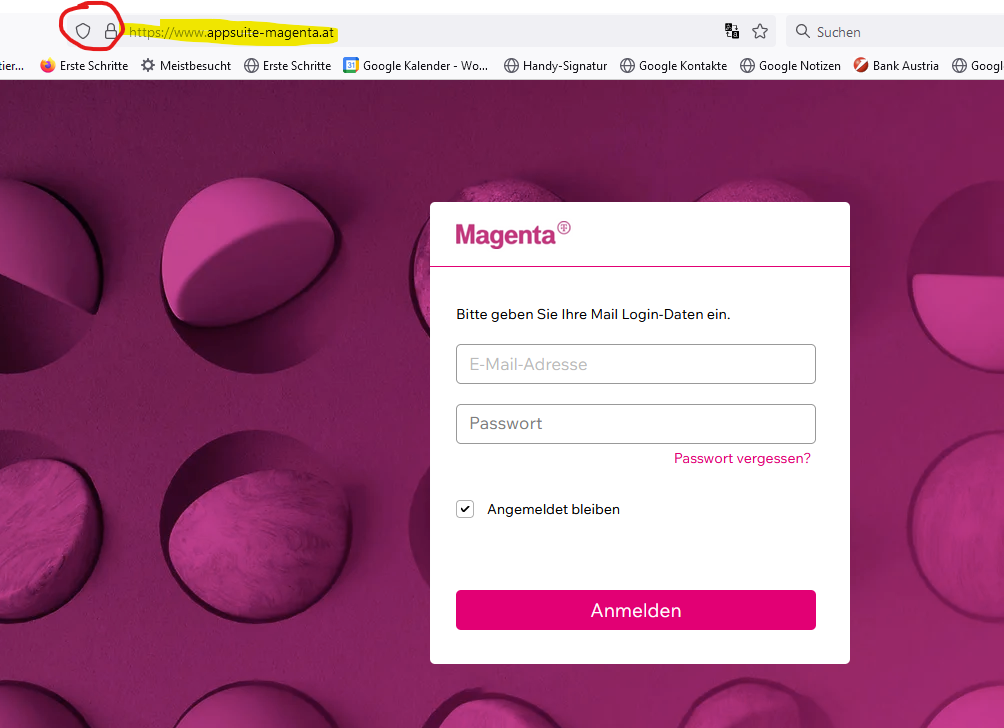This screenshot has width=1004, height=728.
Task: Focus the Suchen search box
Action: point(896,31)
